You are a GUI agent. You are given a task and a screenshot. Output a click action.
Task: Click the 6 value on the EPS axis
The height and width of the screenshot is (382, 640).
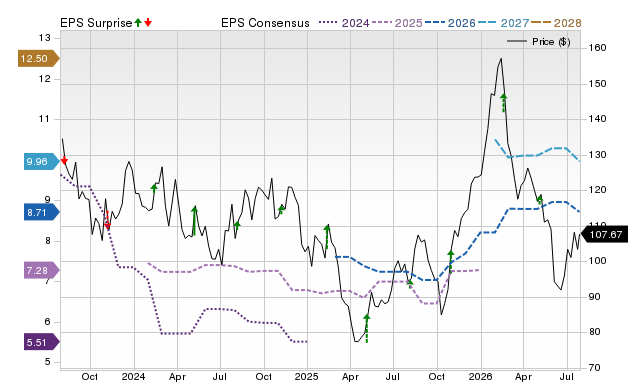tap(47, 322)
